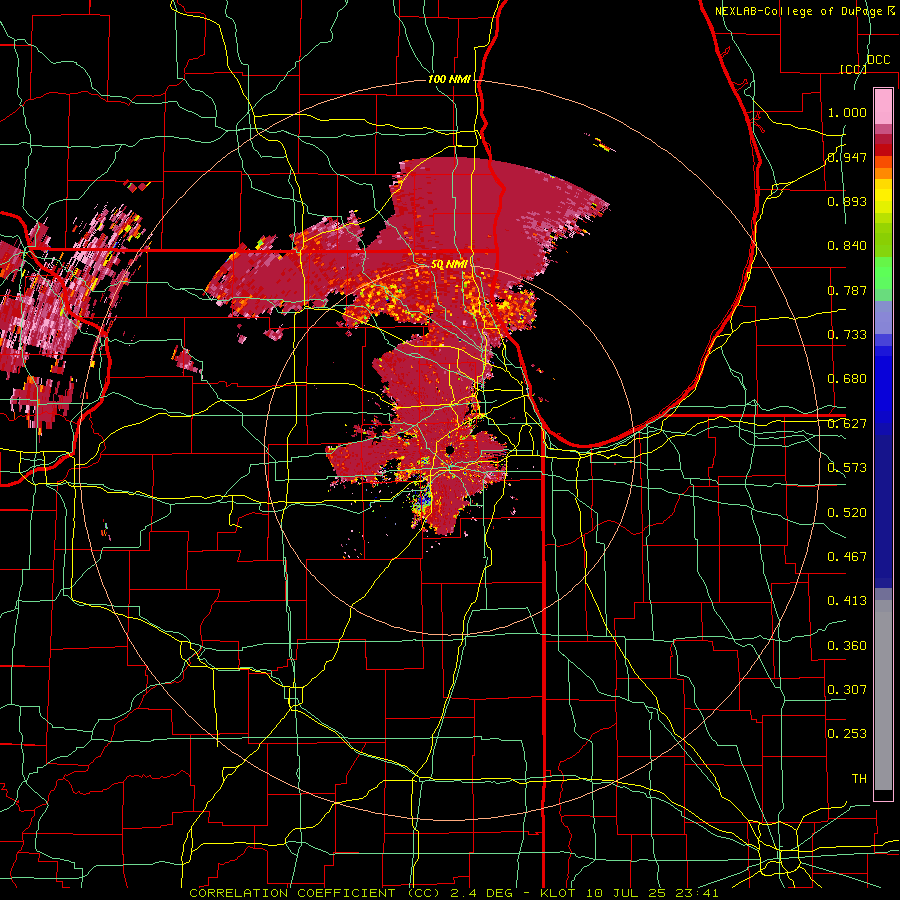Click the TH label near the scale bottom
Viewport: 900px width, 900px height.
click(859, 779)
